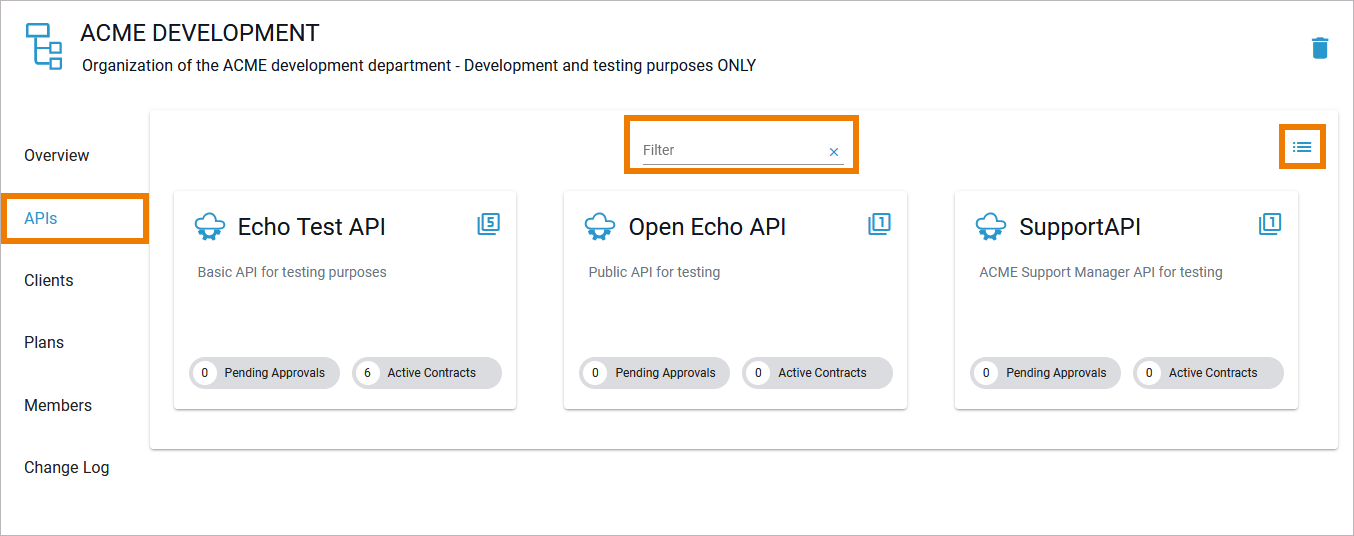Click into the Filter text field
This screenshot has width=1354, height=536.
coord(730,150)
